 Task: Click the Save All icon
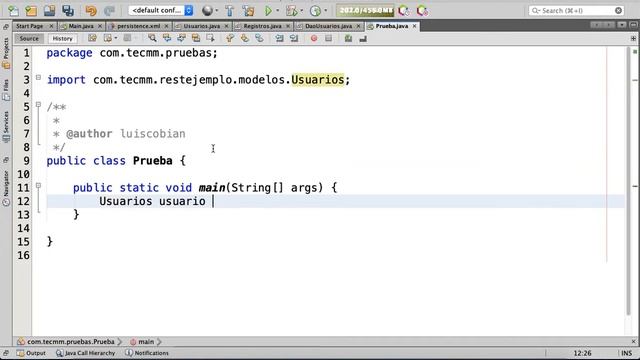click(68, 11)
